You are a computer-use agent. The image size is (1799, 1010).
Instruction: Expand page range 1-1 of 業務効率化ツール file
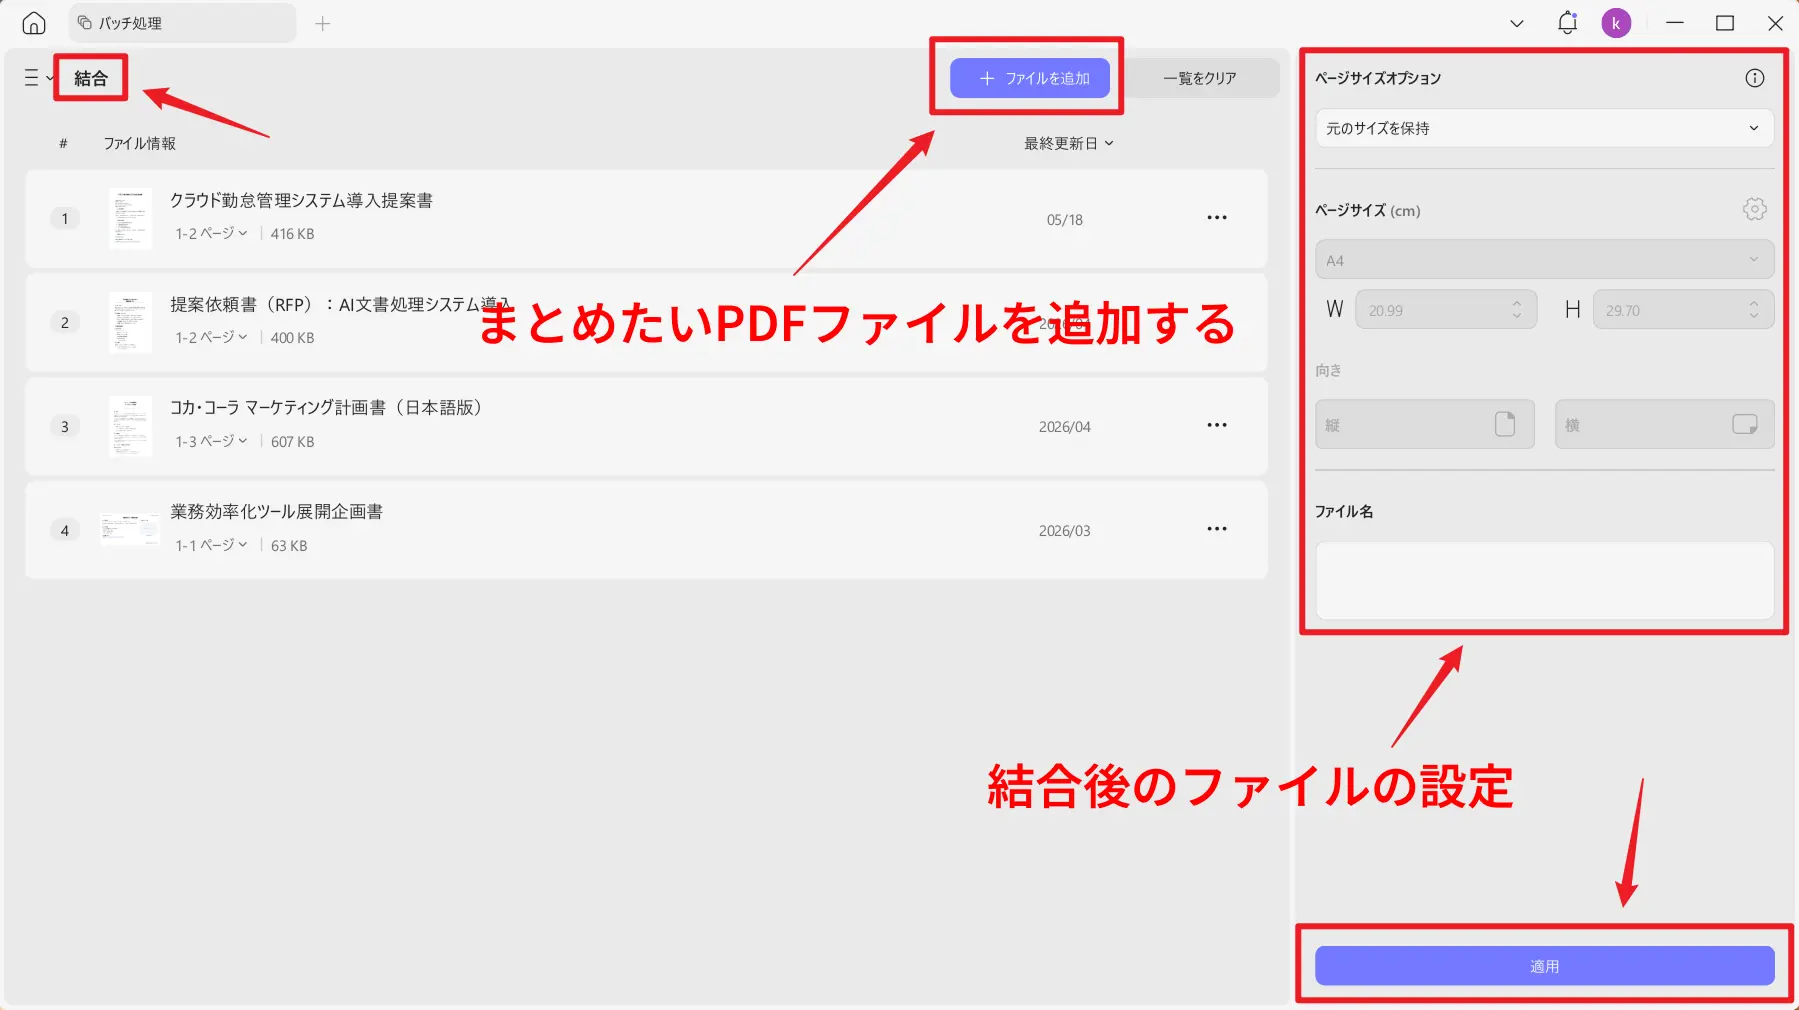pos(211,545)
